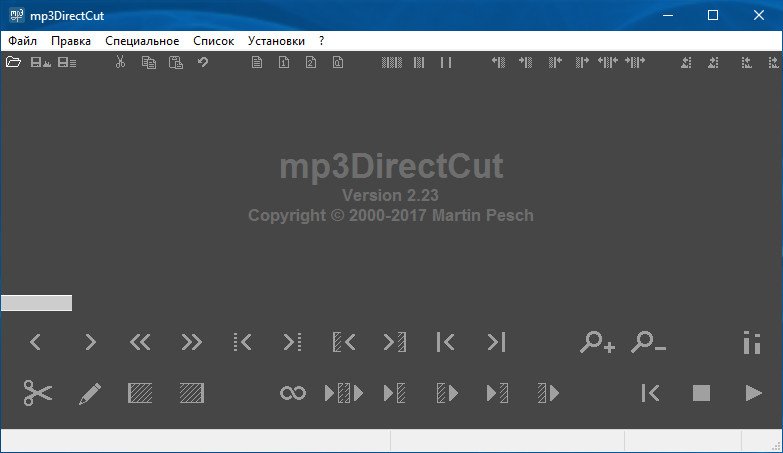Click the large scissors cut button
Viewport: 783px width, 453px height.
coord(38,393)
